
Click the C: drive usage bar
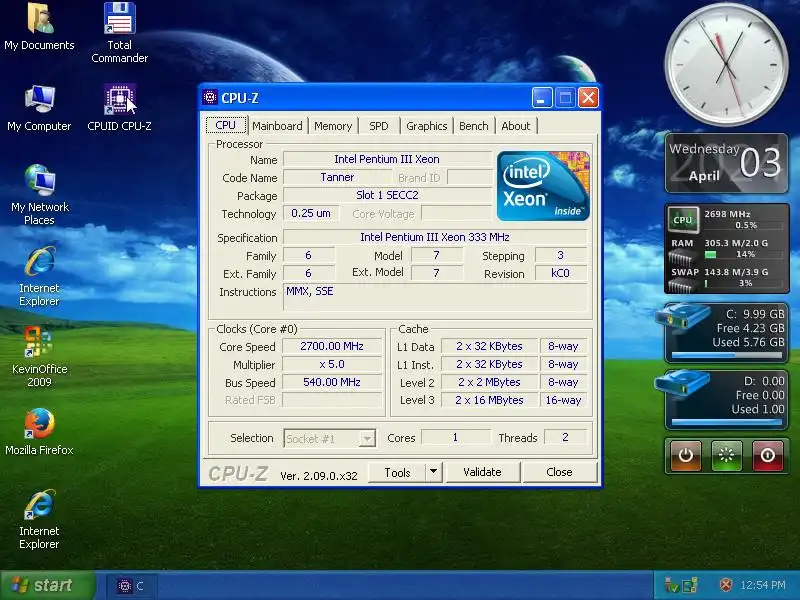tap(727, 355)
